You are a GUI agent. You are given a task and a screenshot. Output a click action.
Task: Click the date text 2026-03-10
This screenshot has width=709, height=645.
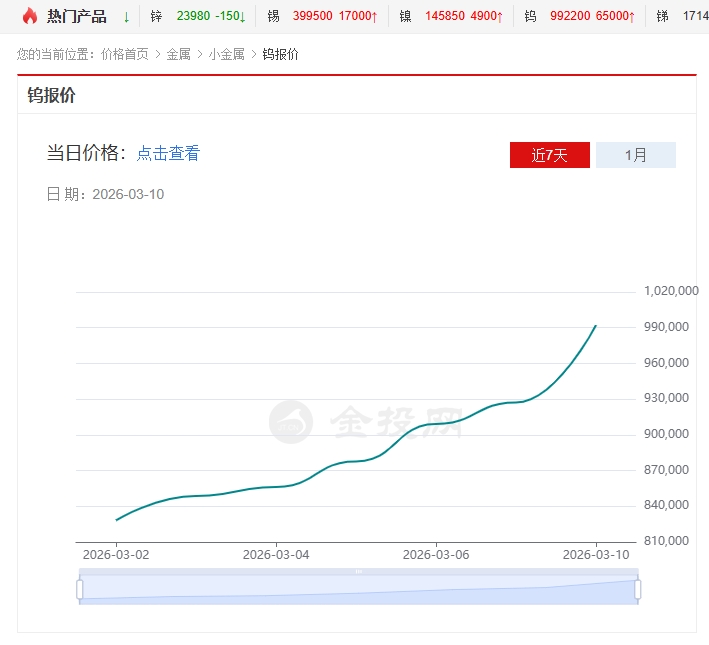pos(128,194)
